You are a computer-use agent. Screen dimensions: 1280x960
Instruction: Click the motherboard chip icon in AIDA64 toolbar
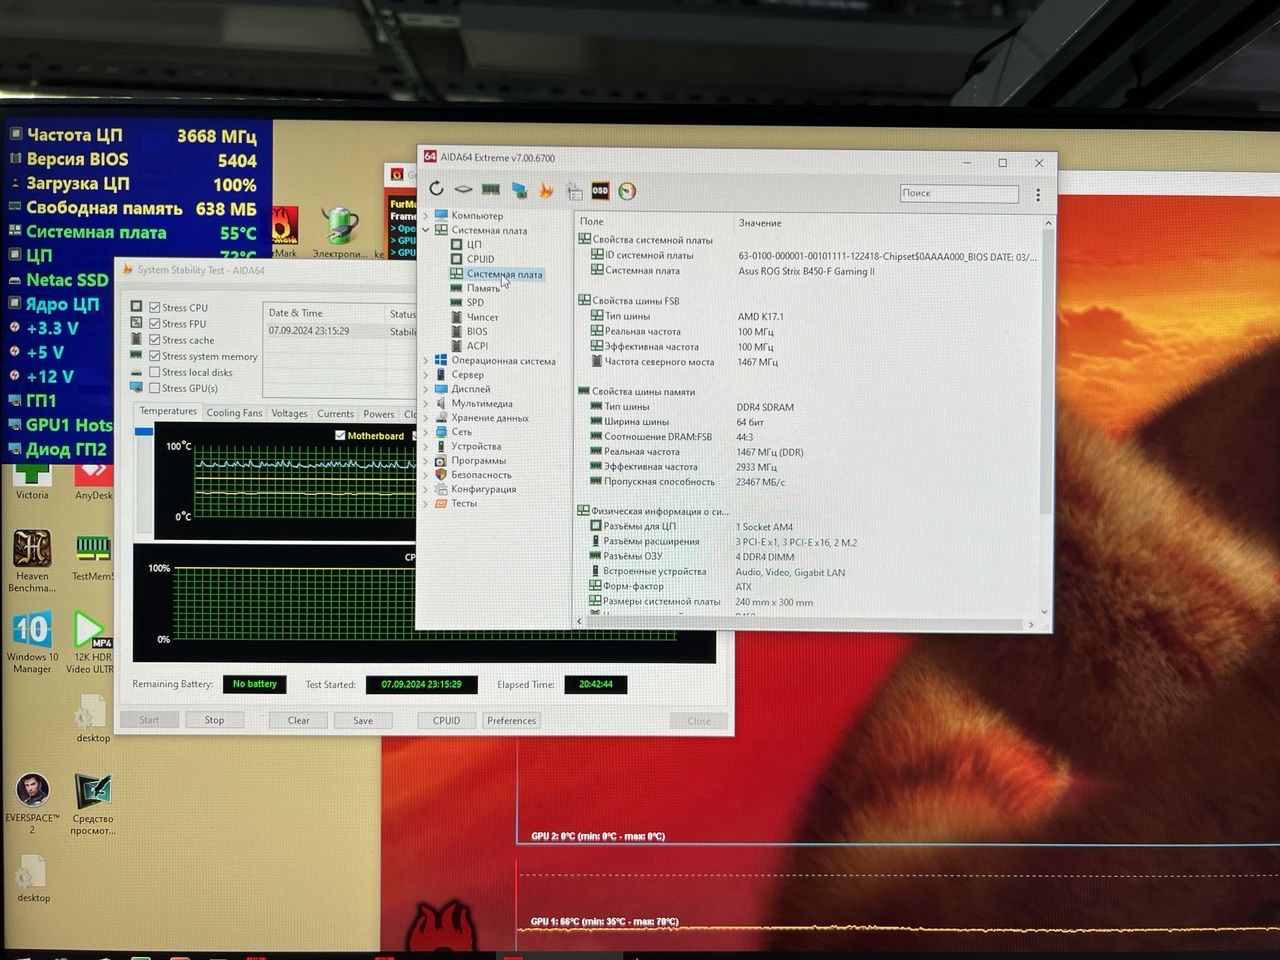463,189
